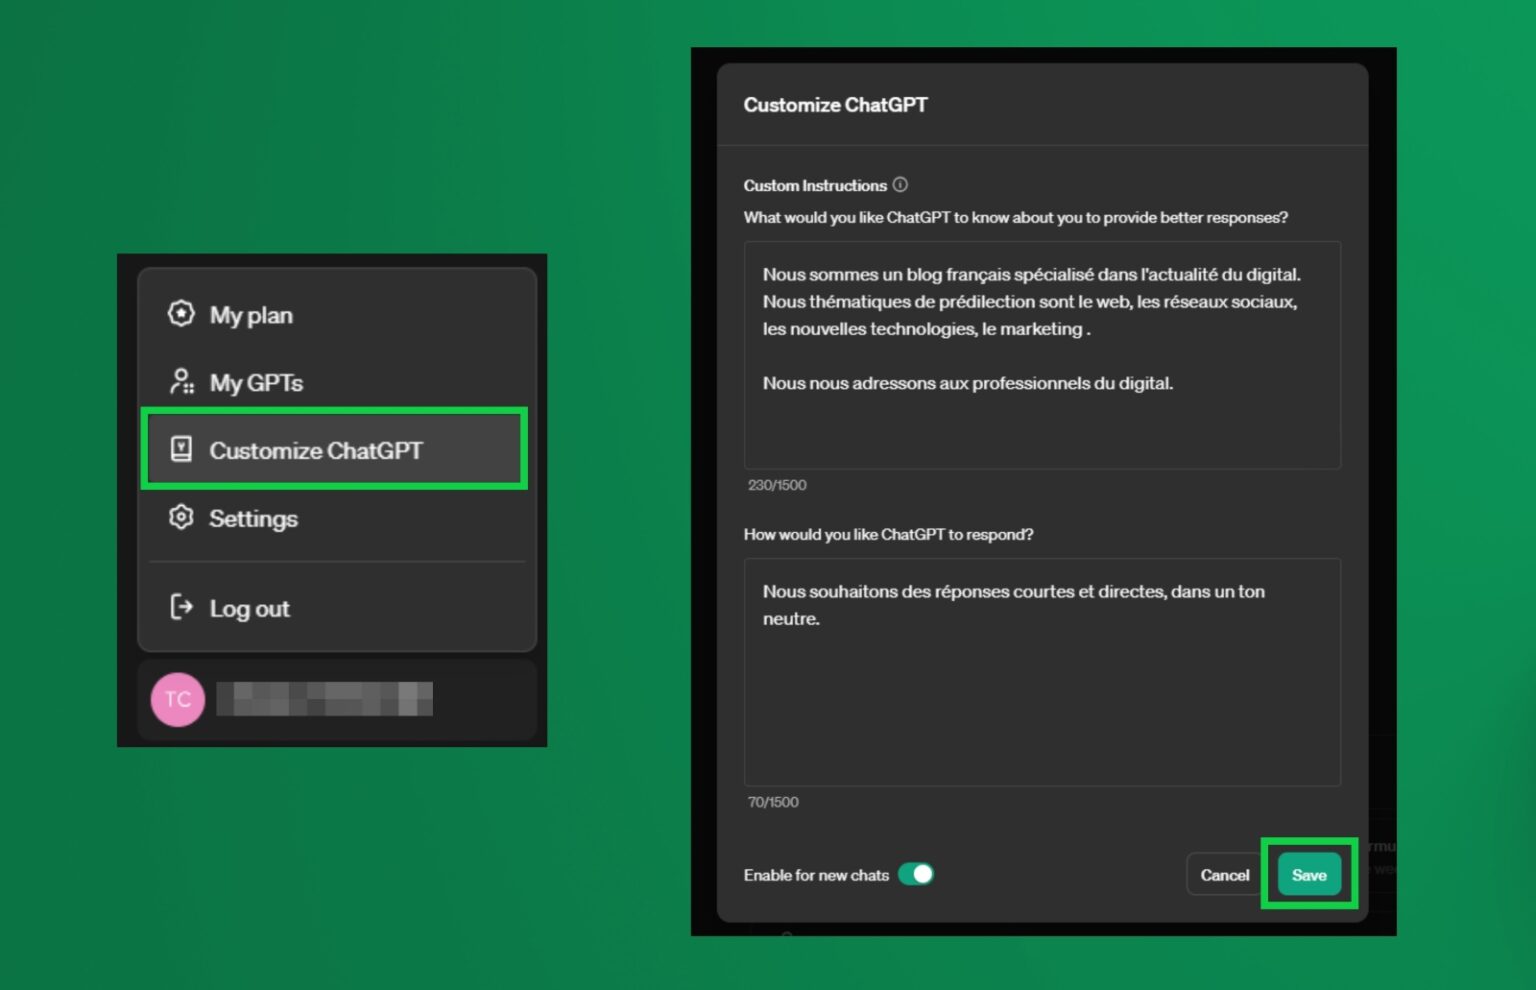Click the pink TC profile avatar

178,699
